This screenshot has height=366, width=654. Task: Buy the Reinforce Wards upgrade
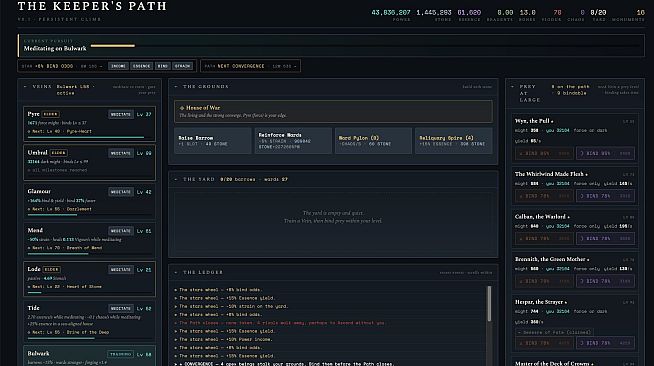[293, 141]
